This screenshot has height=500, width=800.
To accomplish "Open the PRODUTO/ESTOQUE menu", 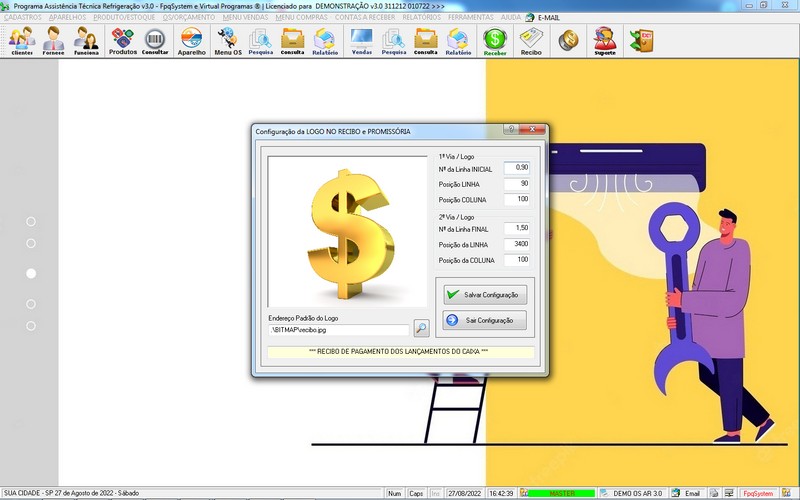I will pos(124,17).
